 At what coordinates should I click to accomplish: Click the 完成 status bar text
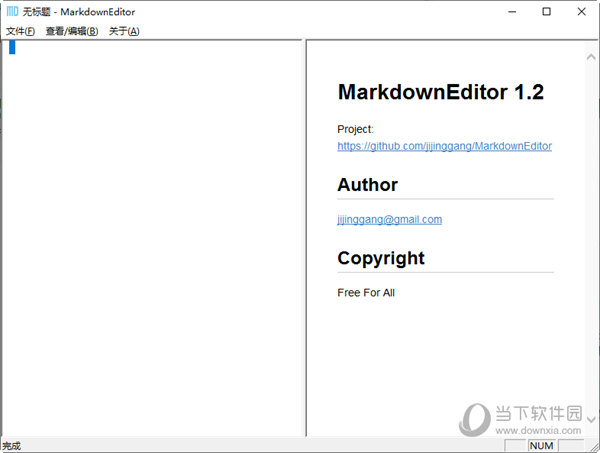click(x=11, y=446)
